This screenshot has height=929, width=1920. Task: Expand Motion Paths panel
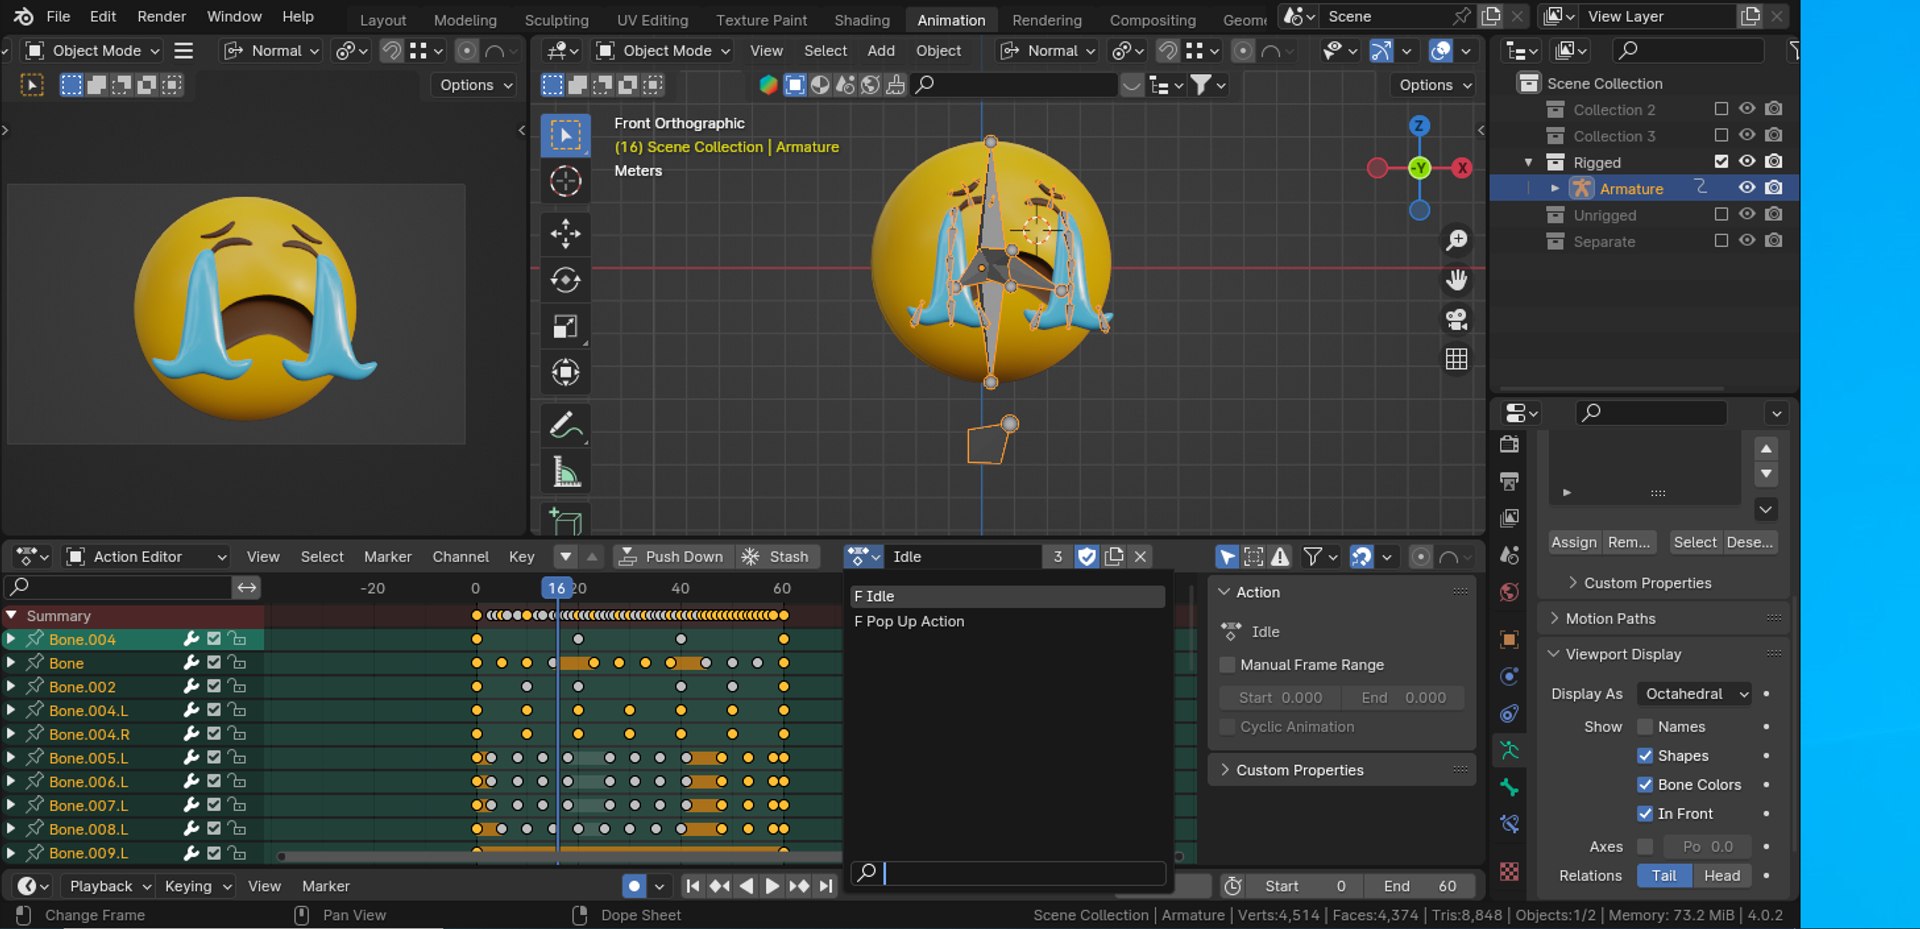1609,619
